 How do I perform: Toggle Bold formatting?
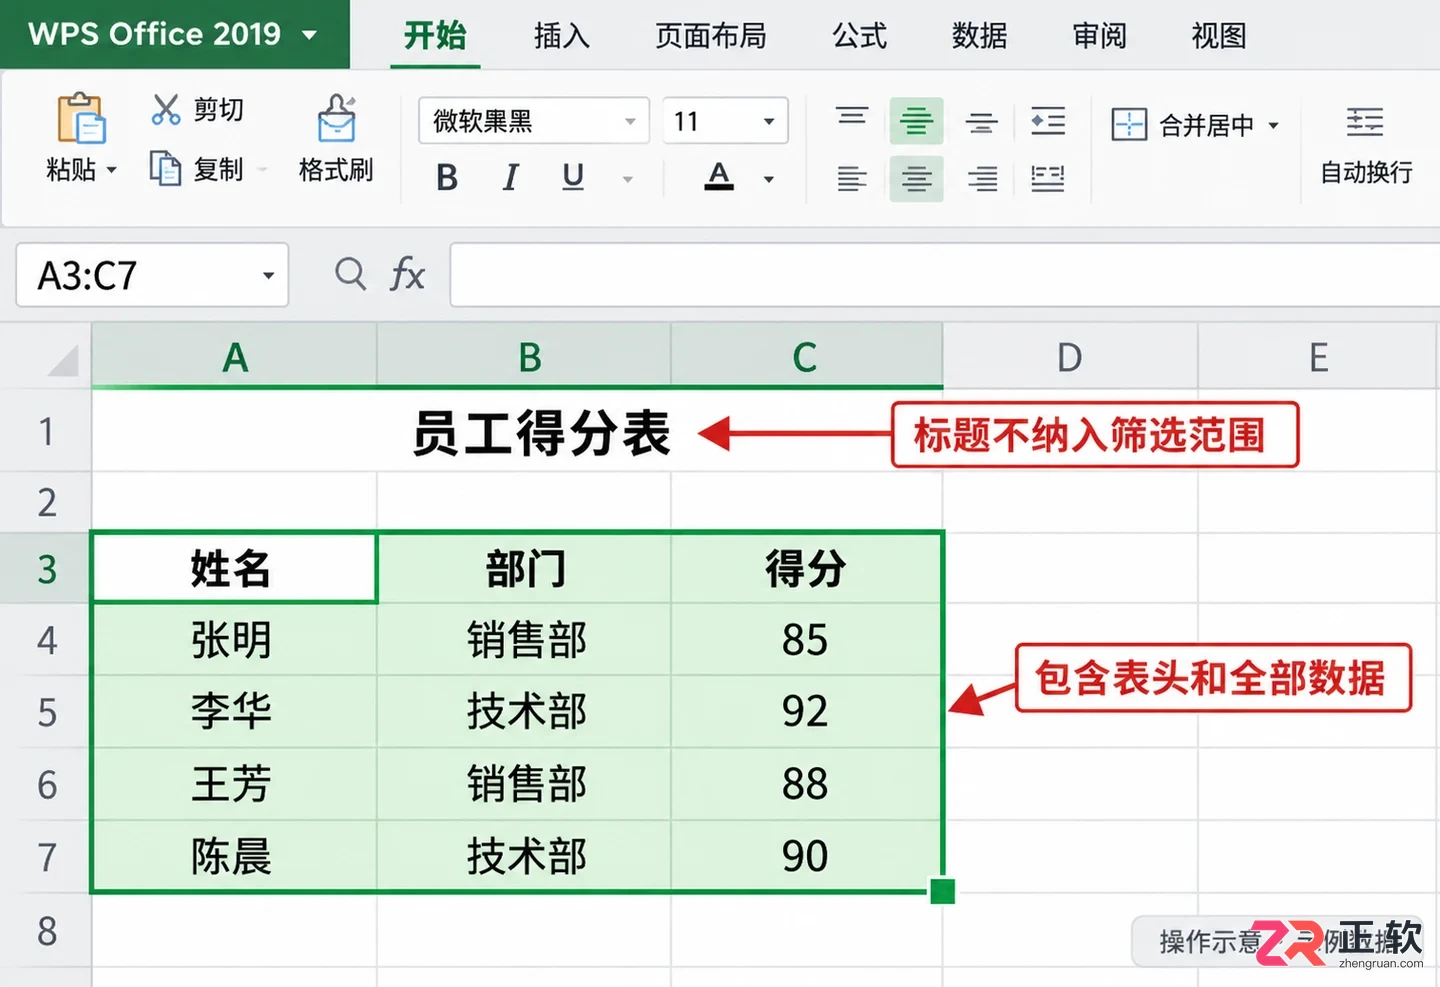coord(447,178)
